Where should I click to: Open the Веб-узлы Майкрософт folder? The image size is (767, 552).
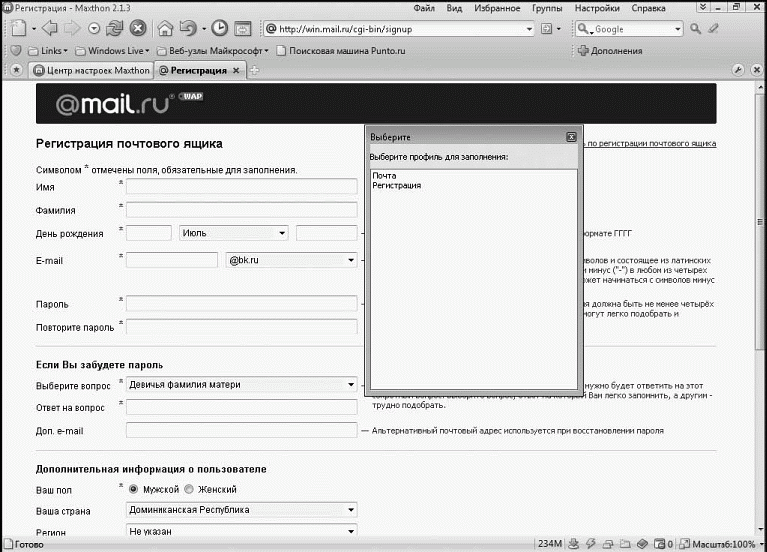click(213, 51)
